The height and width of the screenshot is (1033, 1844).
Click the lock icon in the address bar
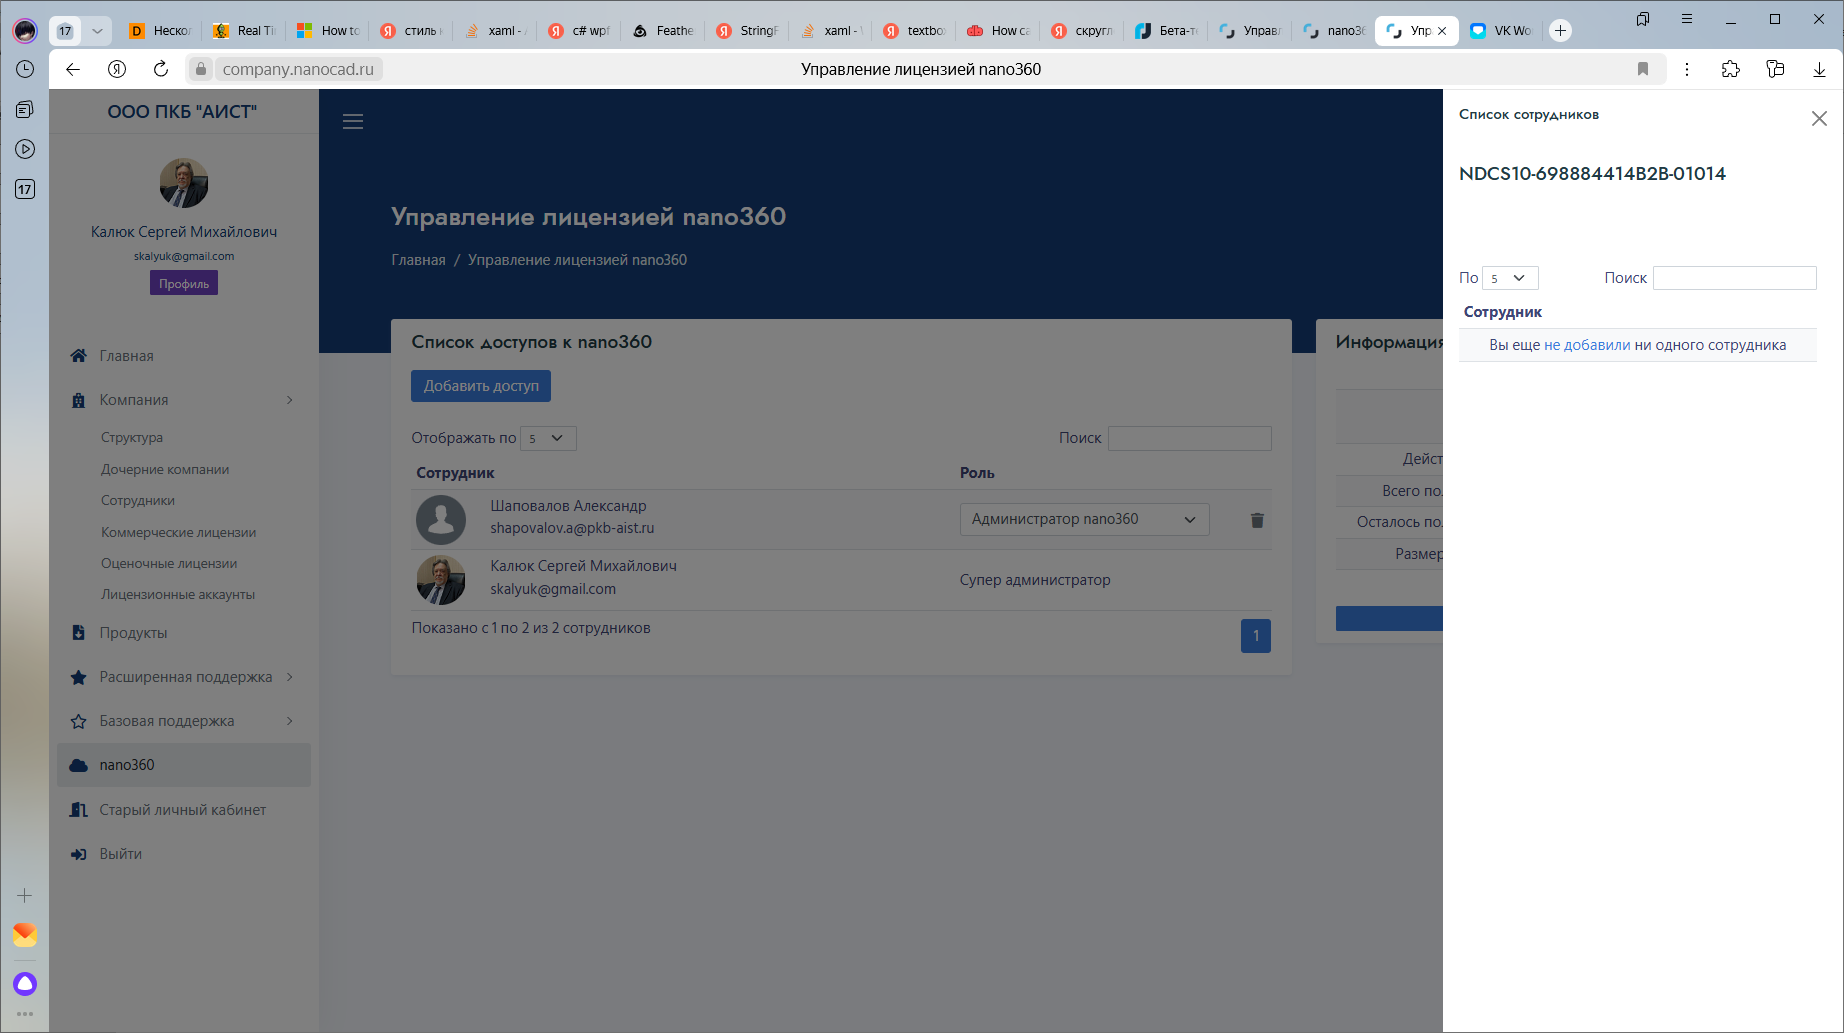[x=201, y=69]
